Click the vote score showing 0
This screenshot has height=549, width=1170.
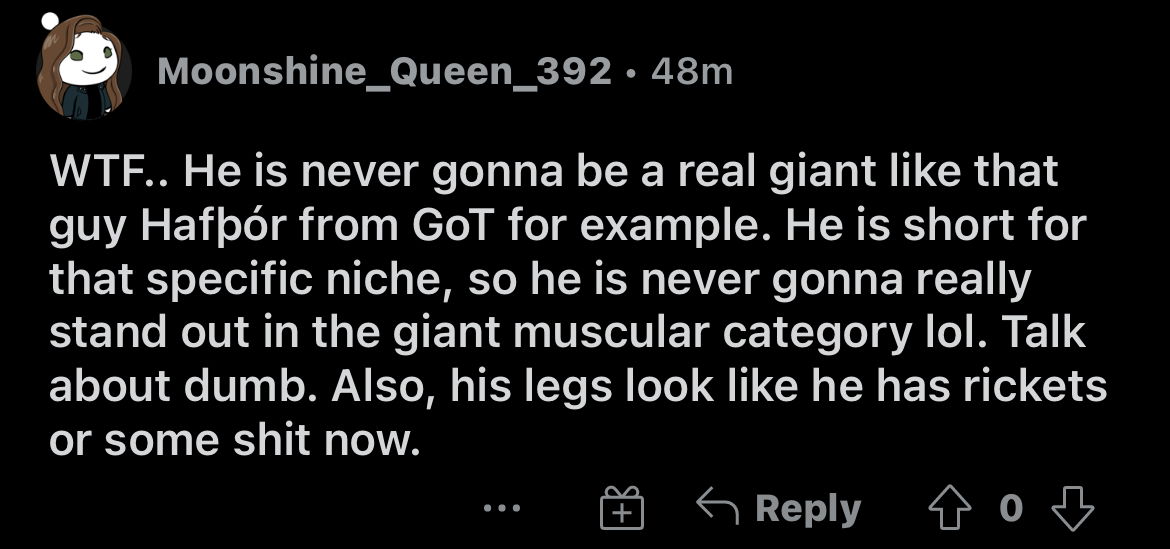(1010, 508)
